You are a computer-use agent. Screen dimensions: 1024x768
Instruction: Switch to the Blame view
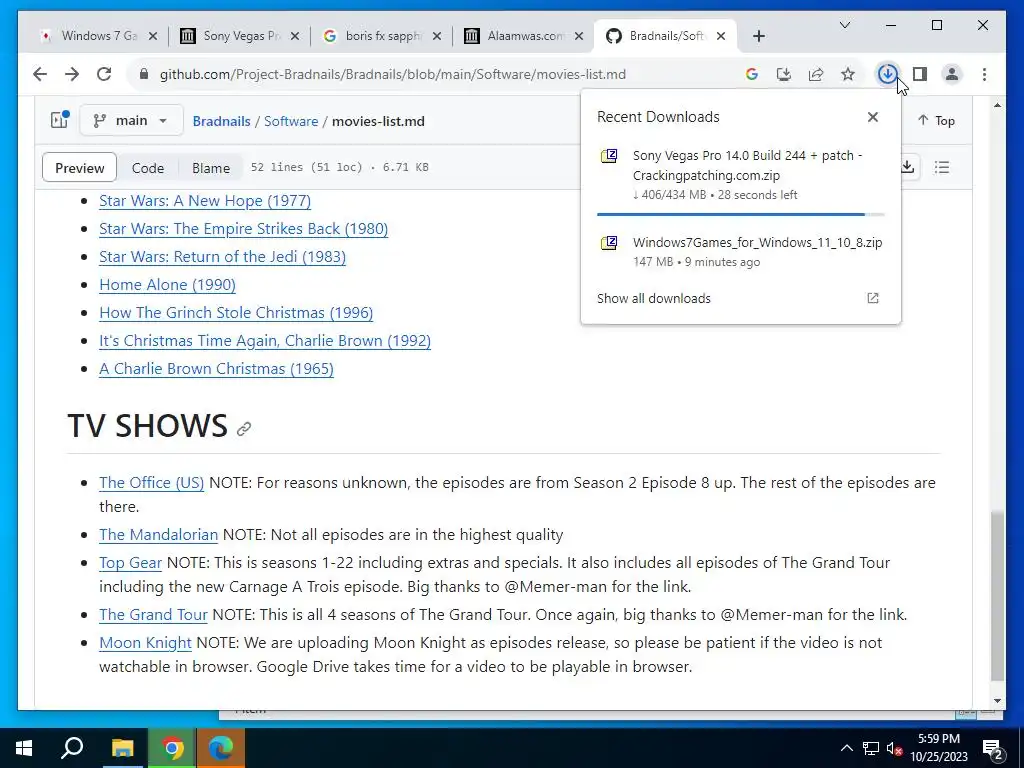pyautogui.click(x=211, y=168)
